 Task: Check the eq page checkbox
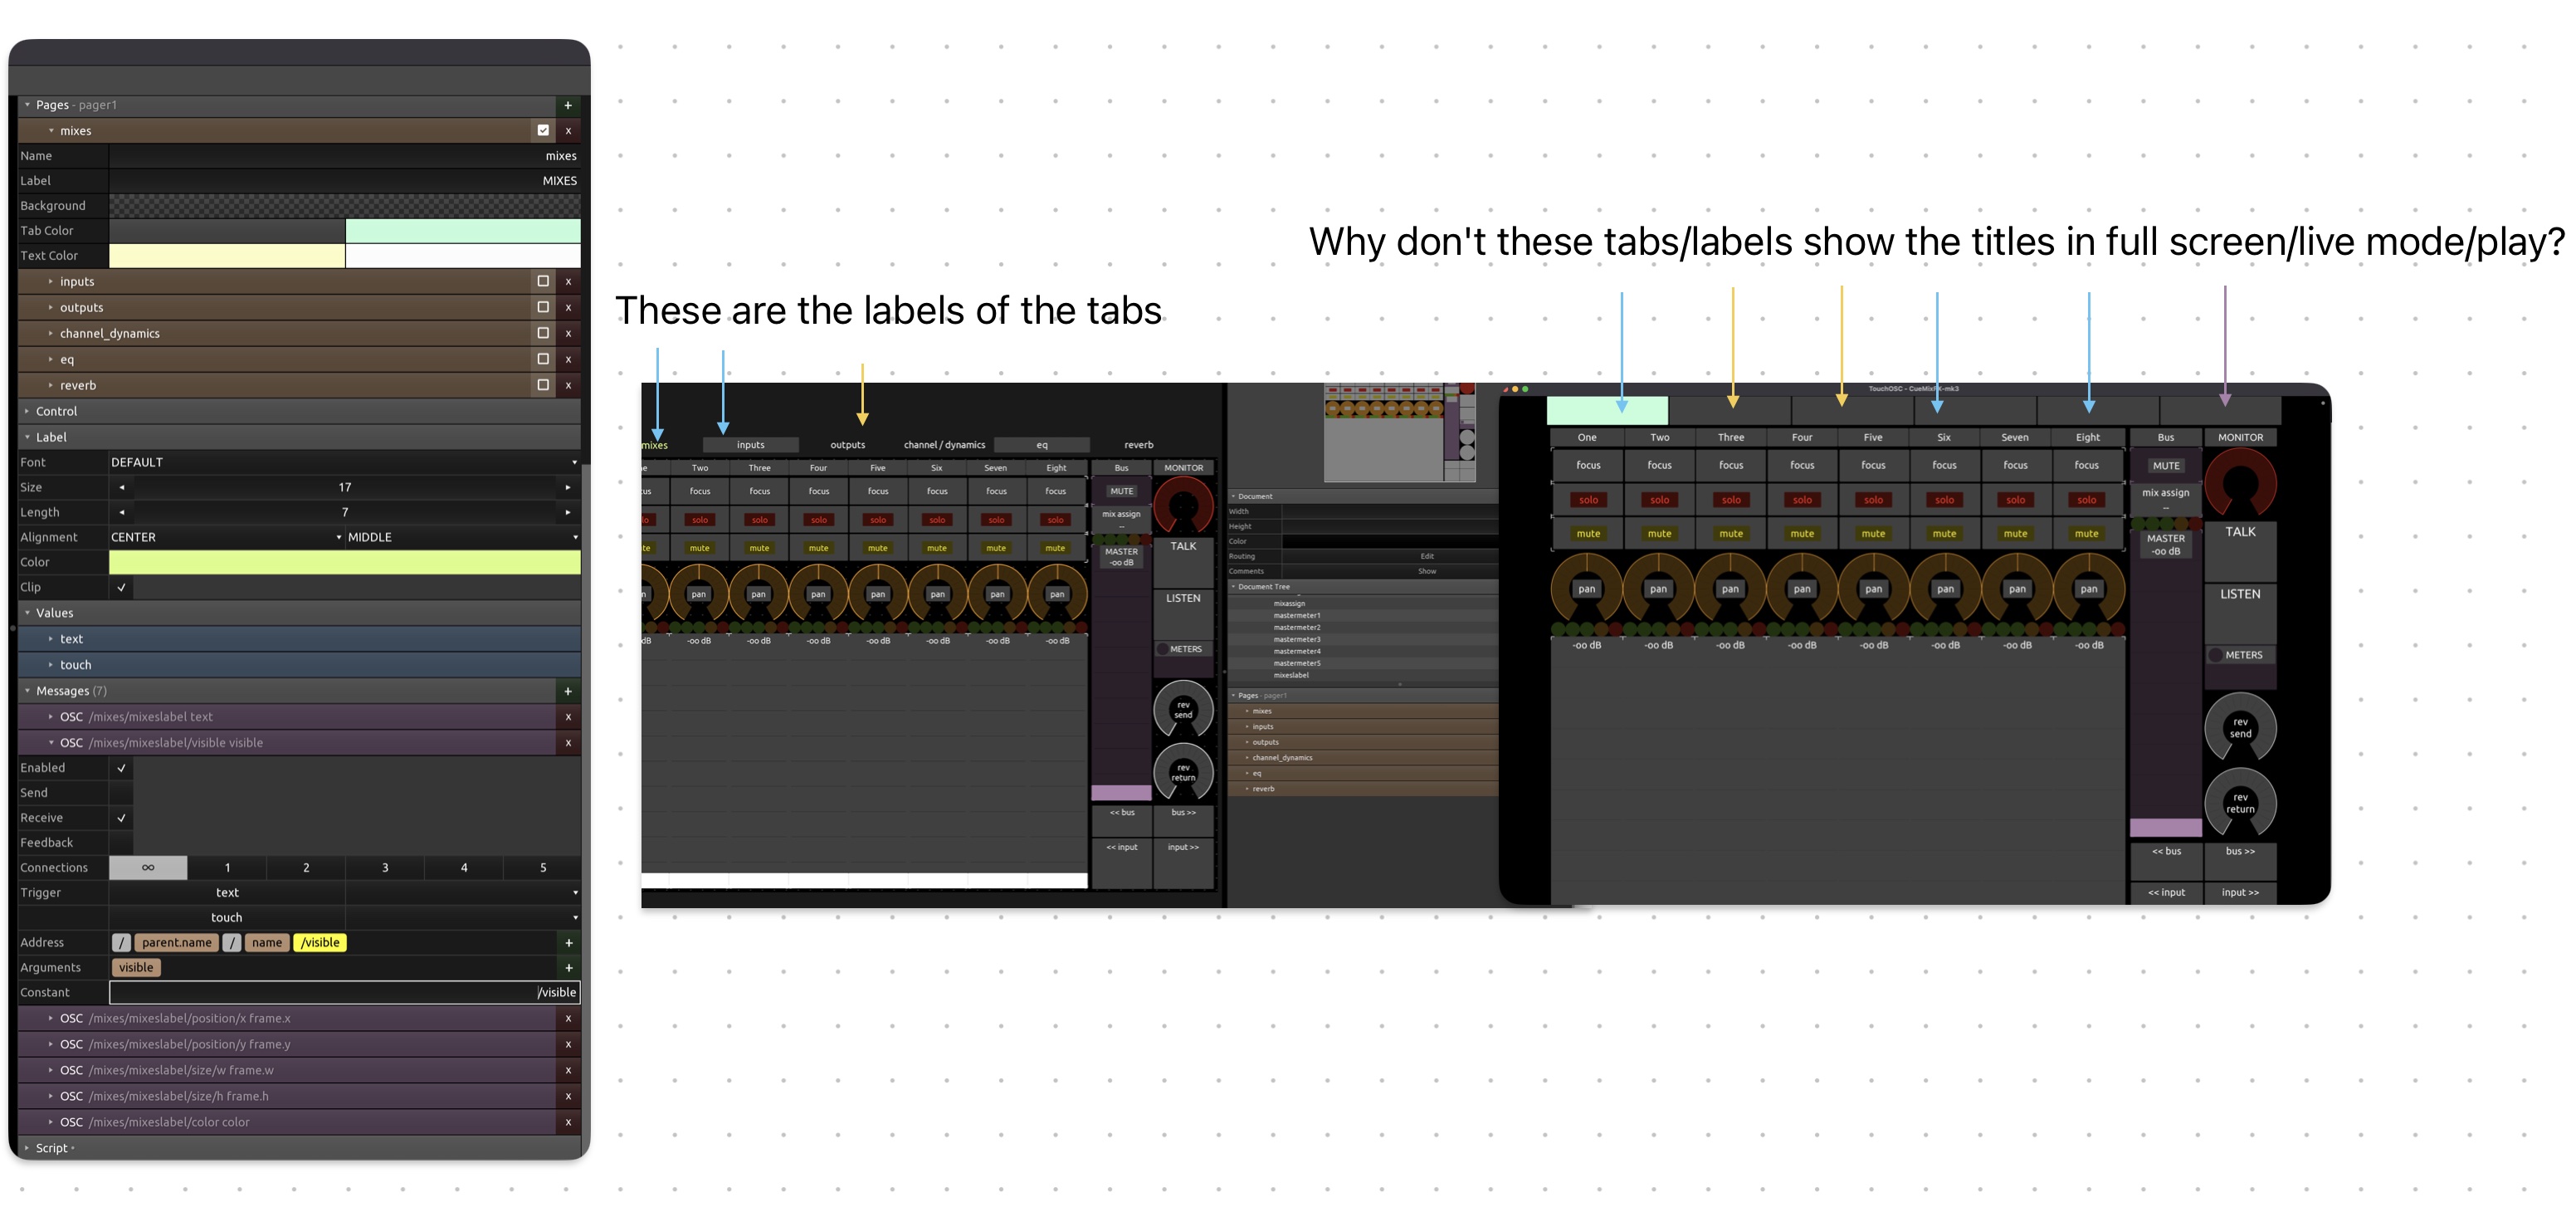[x=543, y=360]
